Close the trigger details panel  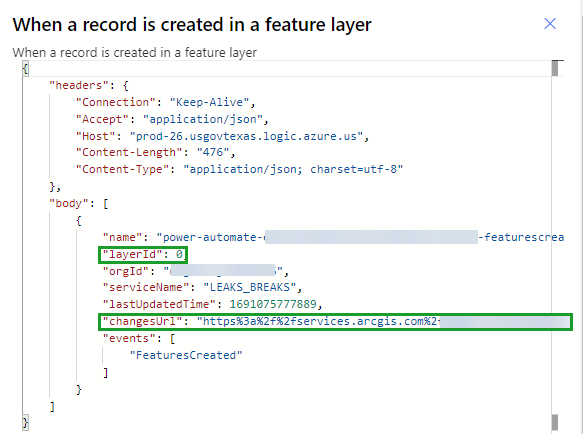[x=550, y=24]
